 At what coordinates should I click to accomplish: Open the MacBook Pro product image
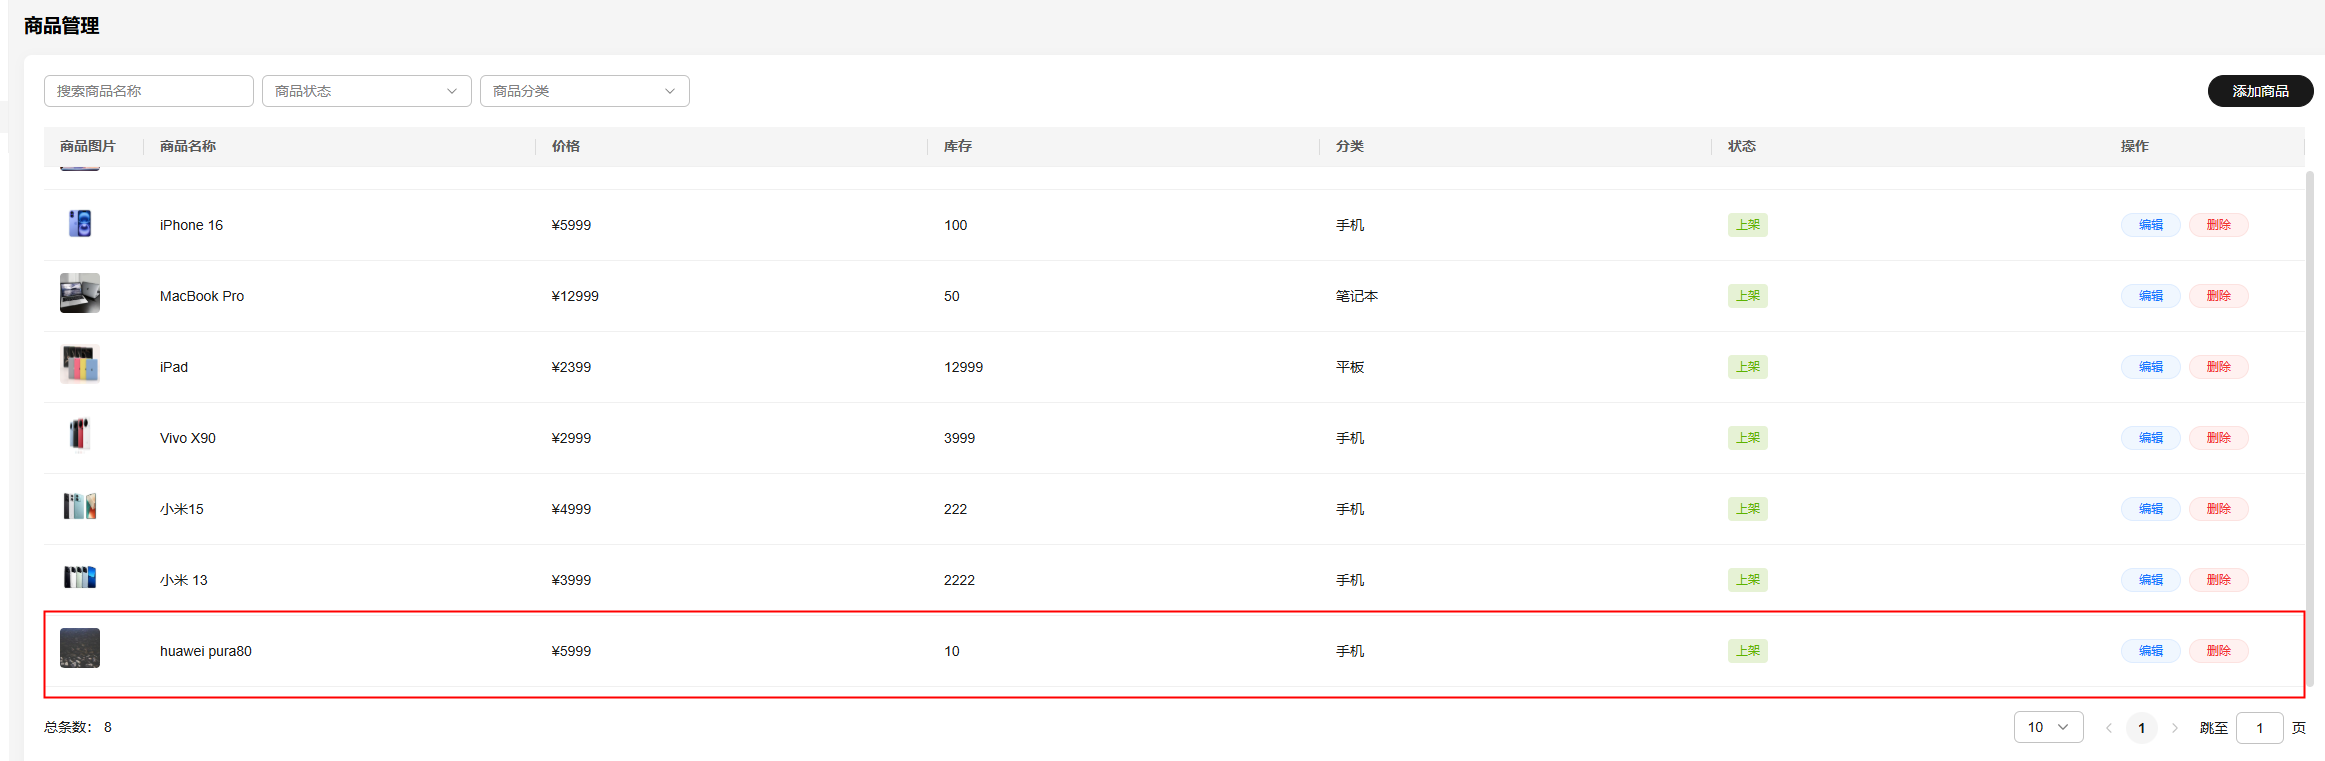click(80, 294)
